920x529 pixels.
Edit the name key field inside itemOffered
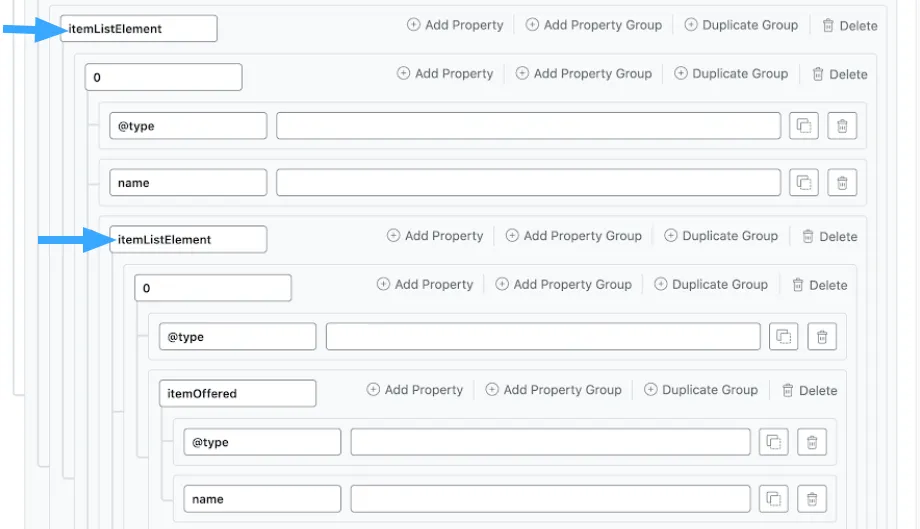pos(262,499)
